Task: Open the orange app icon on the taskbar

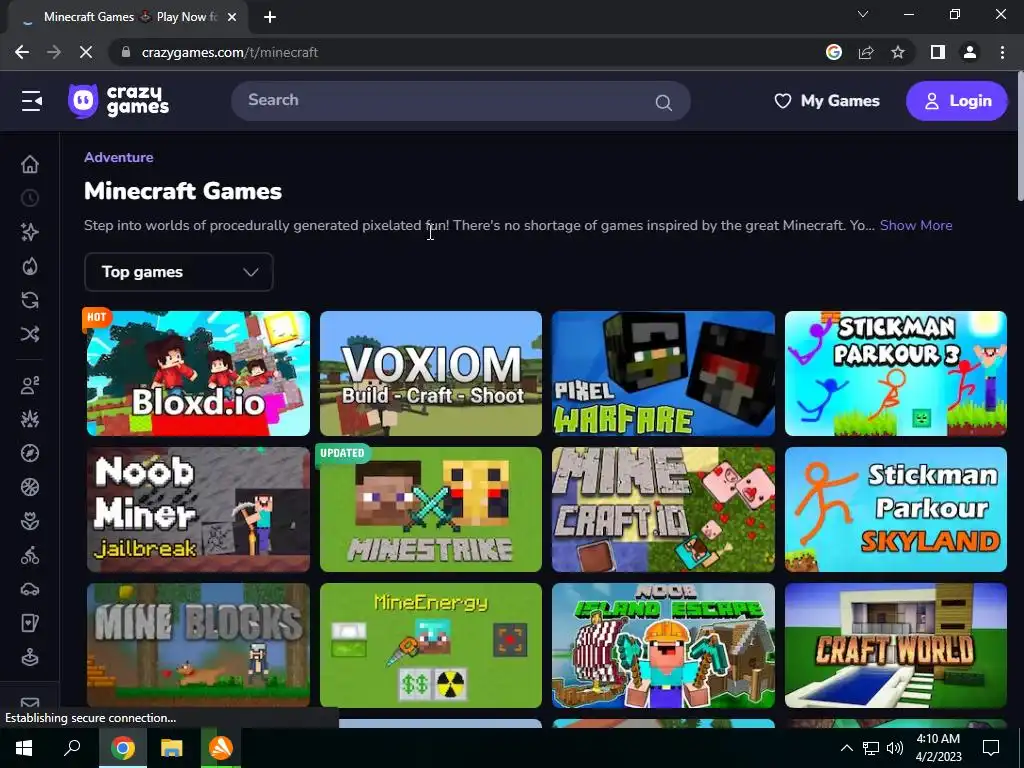Action: [x=221, y=748]
